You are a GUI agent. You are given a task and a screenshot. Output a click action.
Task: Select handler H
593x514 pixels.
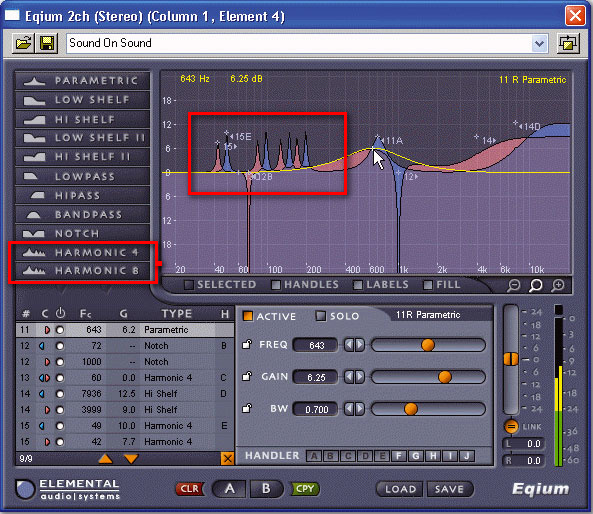[x=433, y=456]
